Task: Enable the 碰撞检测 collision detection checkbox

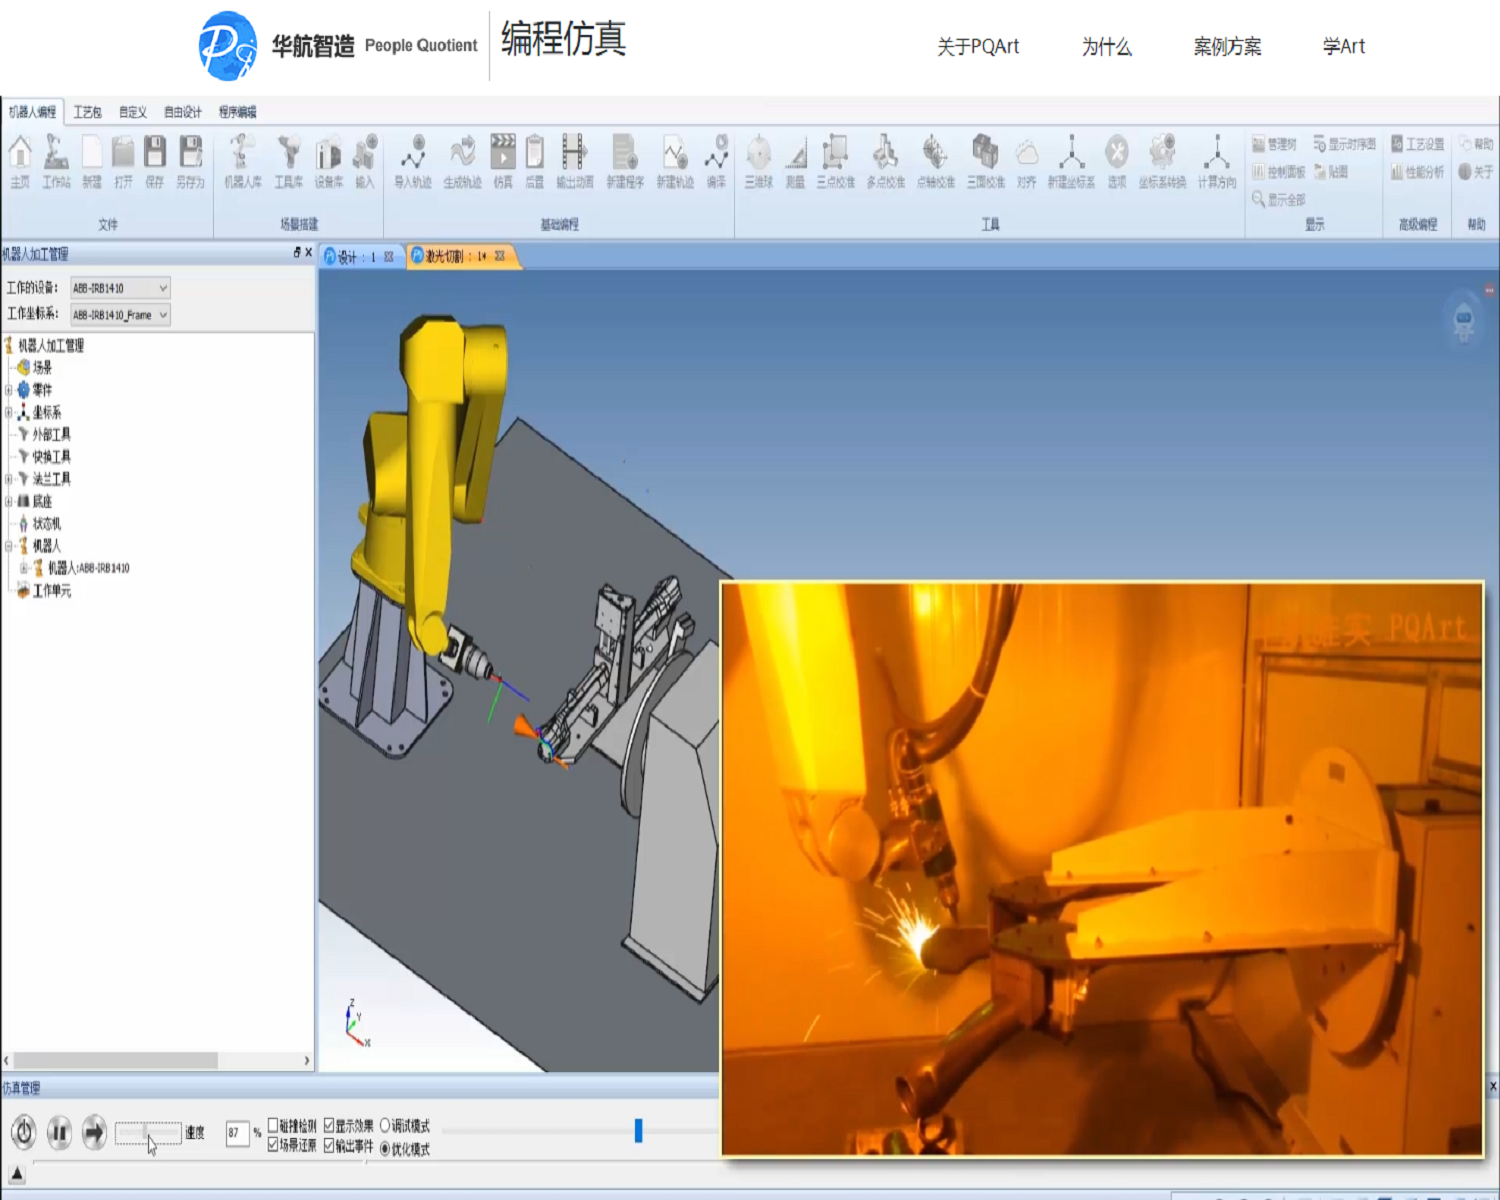Action: coord(274,1126)
